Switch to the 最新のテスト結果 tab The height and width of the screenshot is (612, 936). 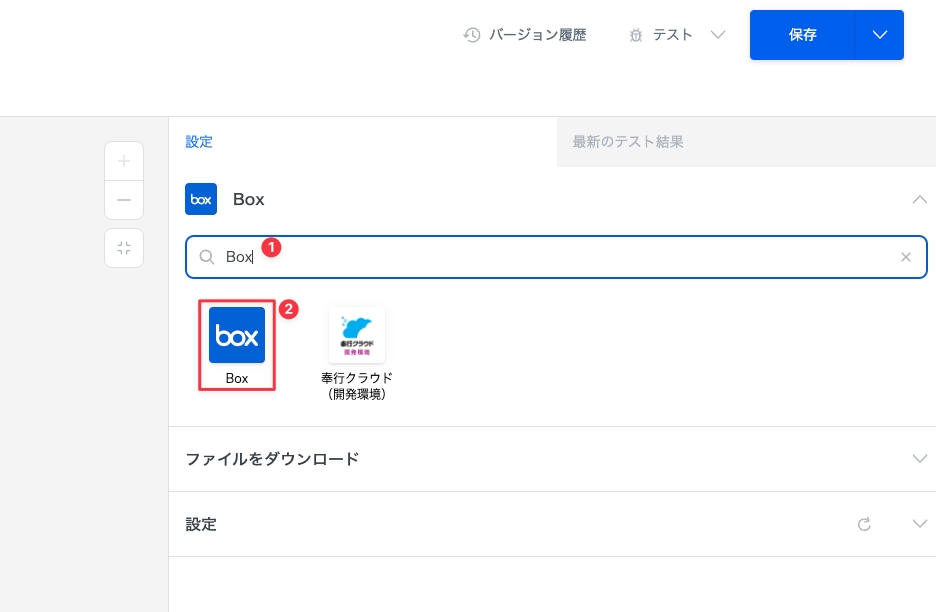click(628, 142)
